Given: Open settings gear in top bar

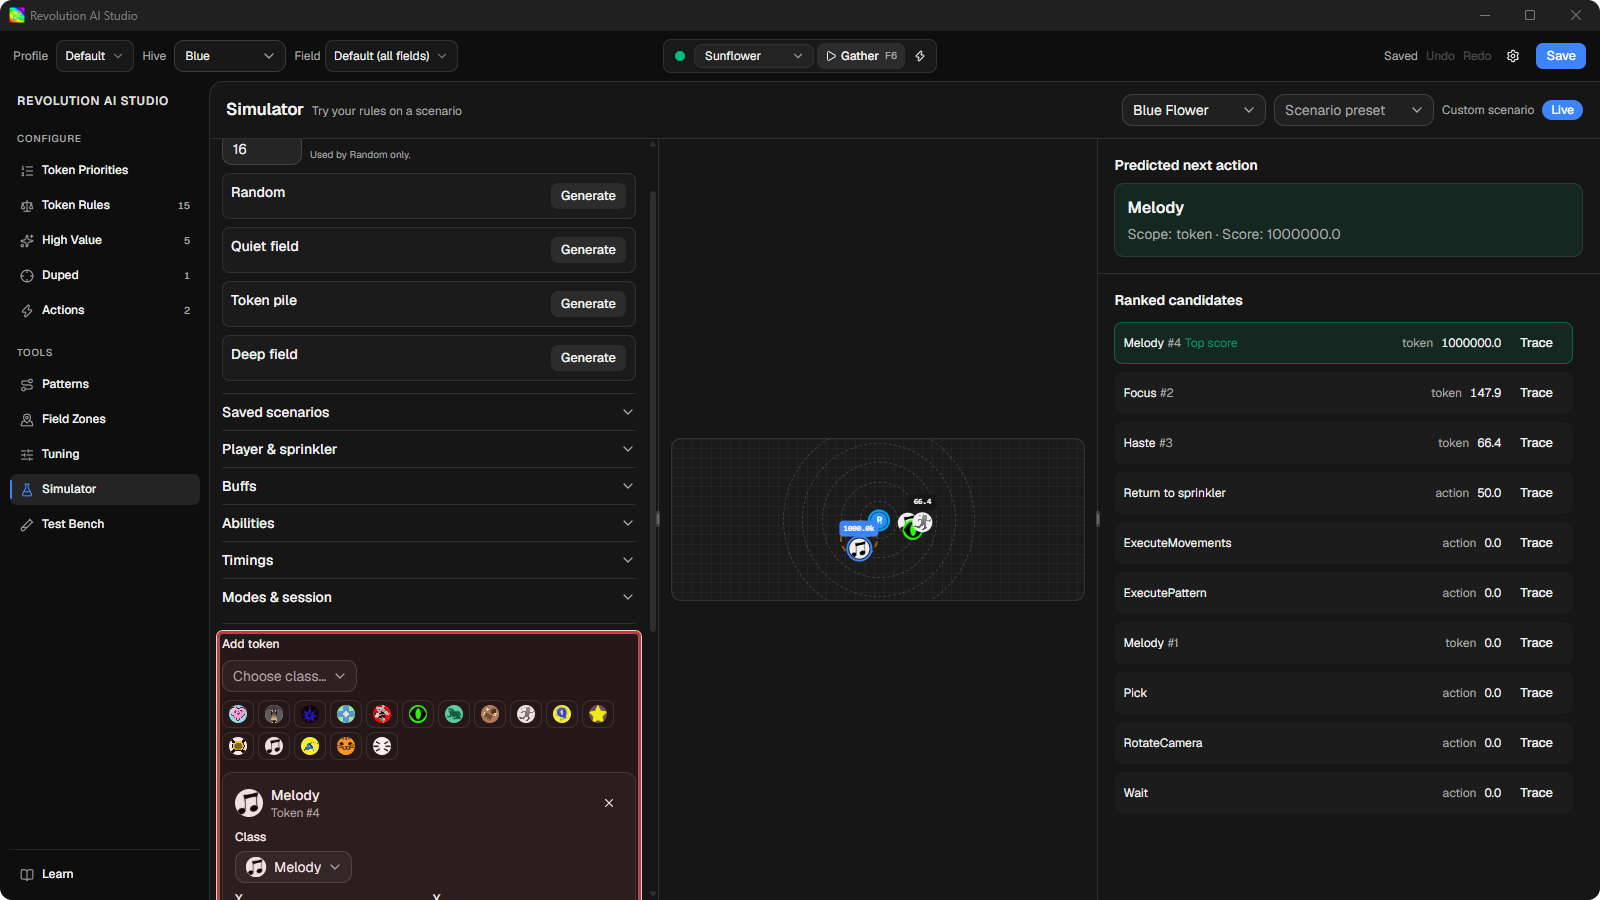Looking at the screenshot, I should (x=1513, y=56).
